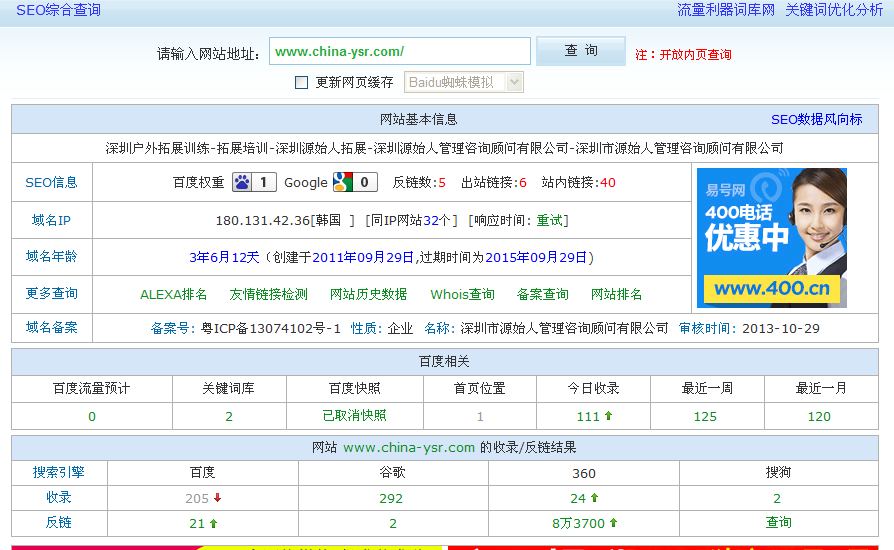Click the 域名年龄 row label

[51, 256]
